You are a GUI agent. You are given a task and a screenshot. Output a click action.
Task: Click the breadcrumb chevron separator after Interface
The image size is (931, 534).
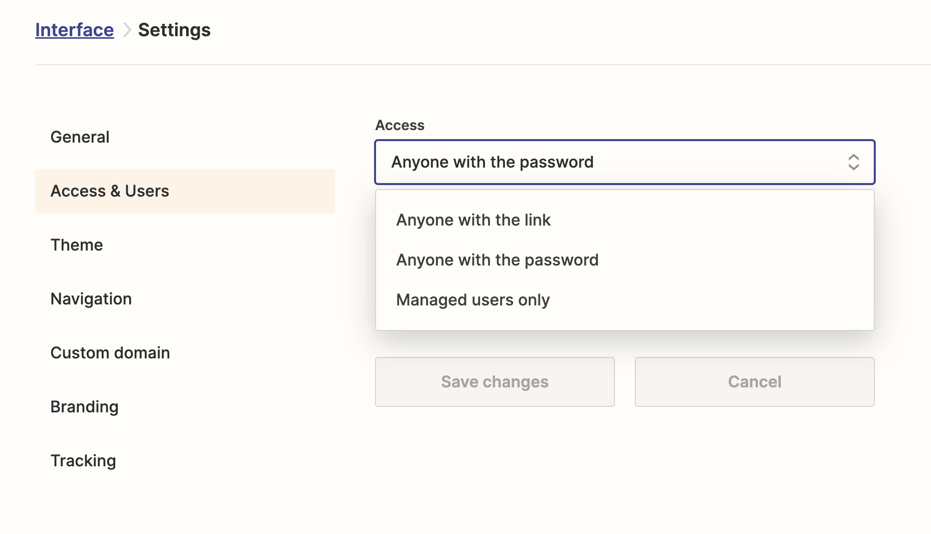[x=127, y=30]
